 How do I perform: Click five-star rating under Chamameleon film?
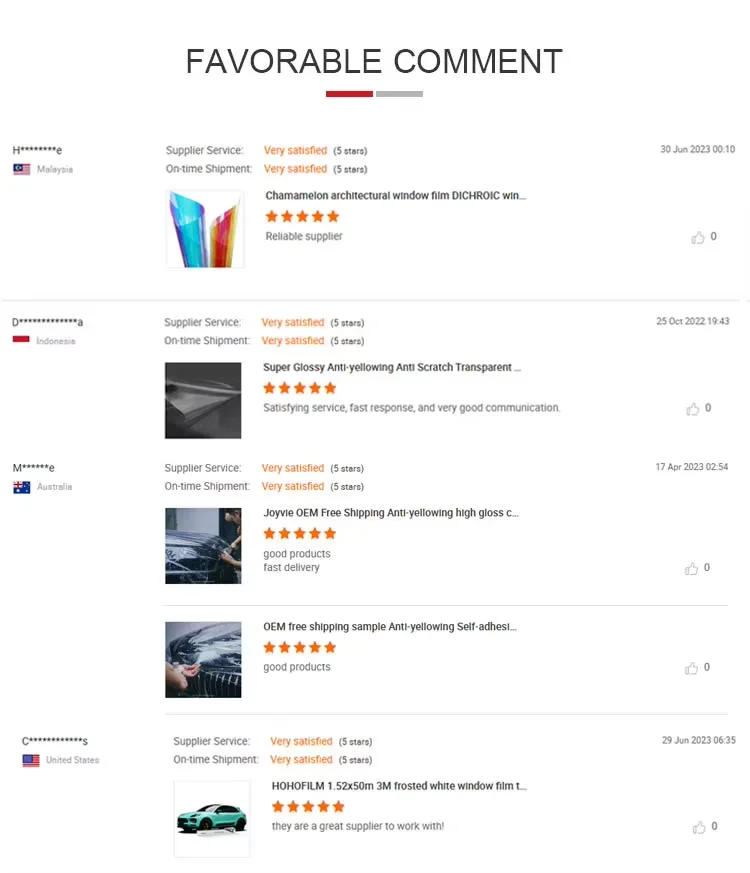[302, 217]
